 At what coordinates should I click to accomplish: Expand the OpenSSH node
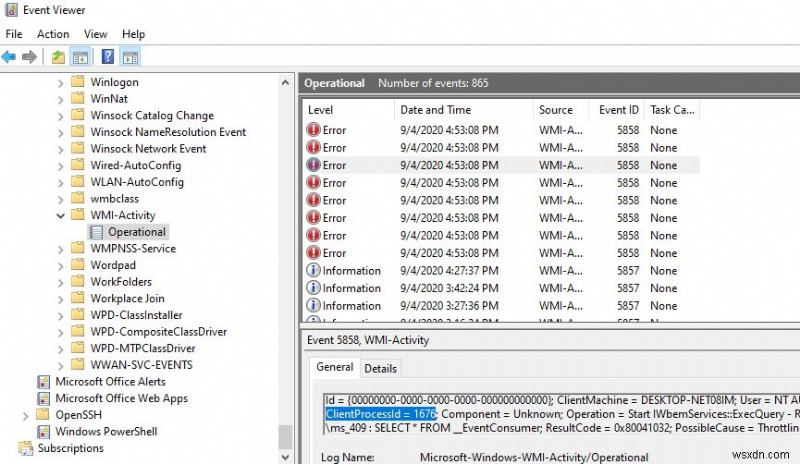click(x=26, y=416)
